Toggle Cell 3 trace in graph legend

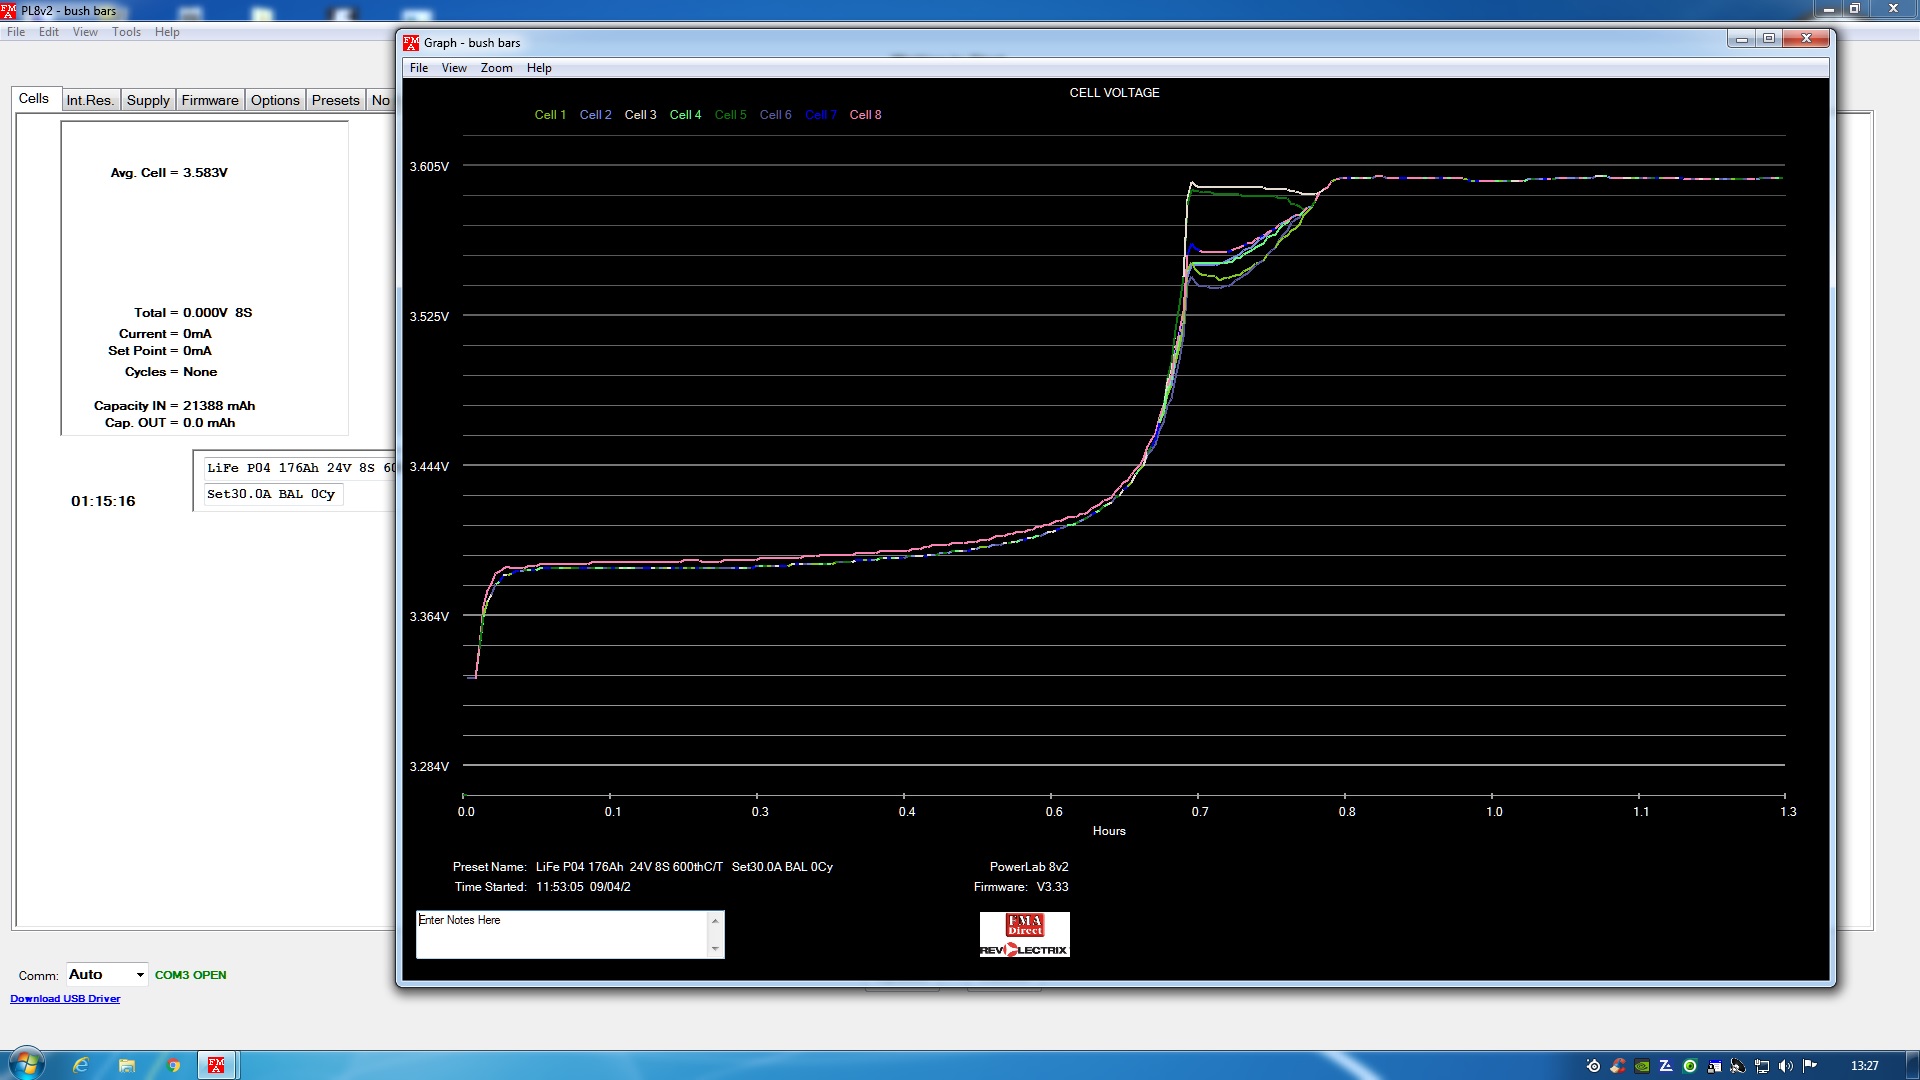pos(640,115)
